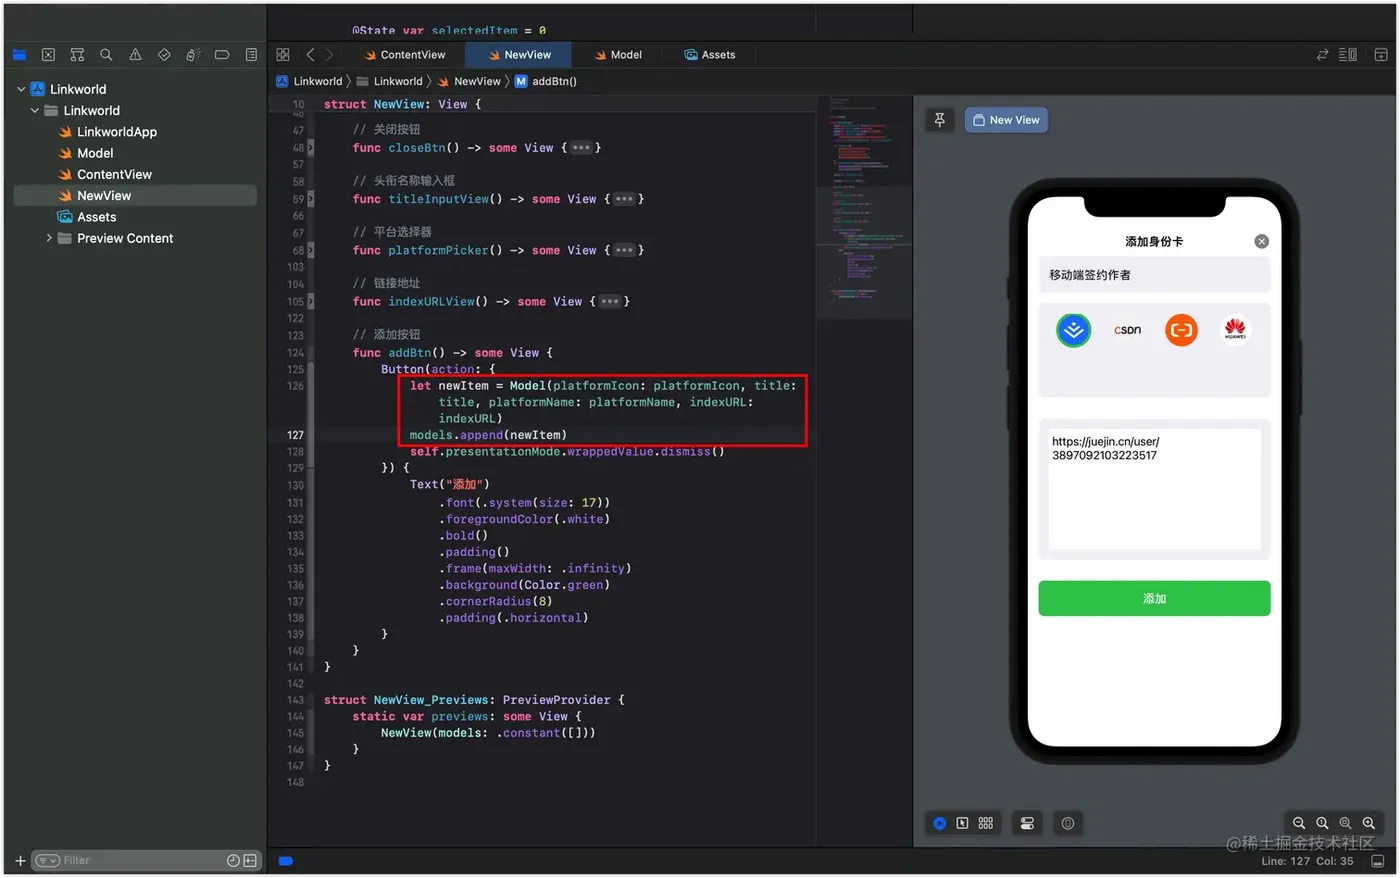Expand closeBtn folded code ellipsis
This screenshot has width=1400, height=878.
[581, 148]
